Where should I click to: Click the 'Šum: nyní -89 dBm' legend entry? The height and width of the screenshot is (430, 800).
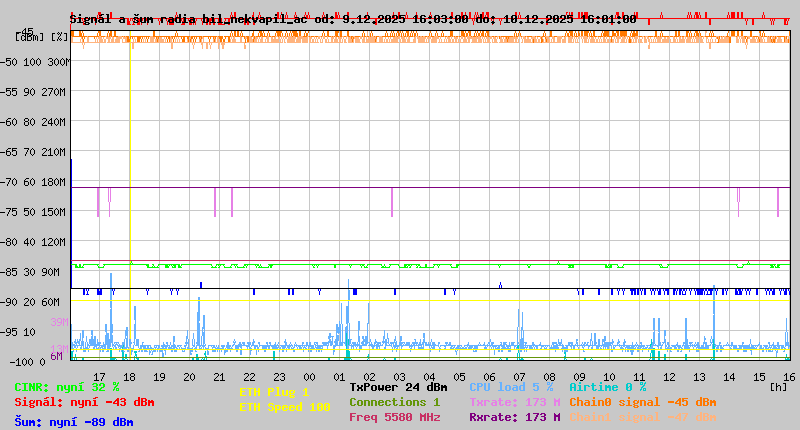coord(74,422)
